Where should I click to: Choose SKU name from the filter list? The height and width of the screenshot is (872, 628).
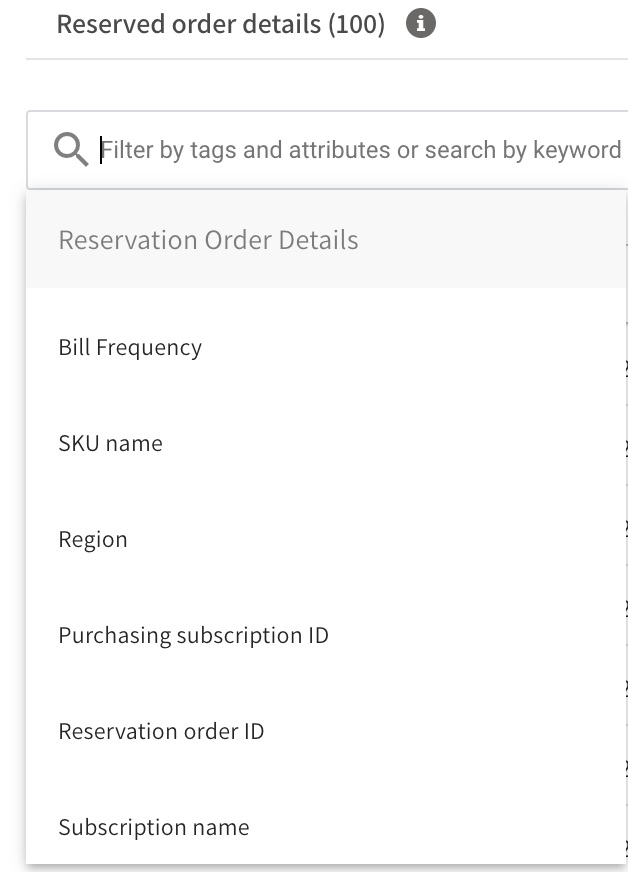coord(110,444)
